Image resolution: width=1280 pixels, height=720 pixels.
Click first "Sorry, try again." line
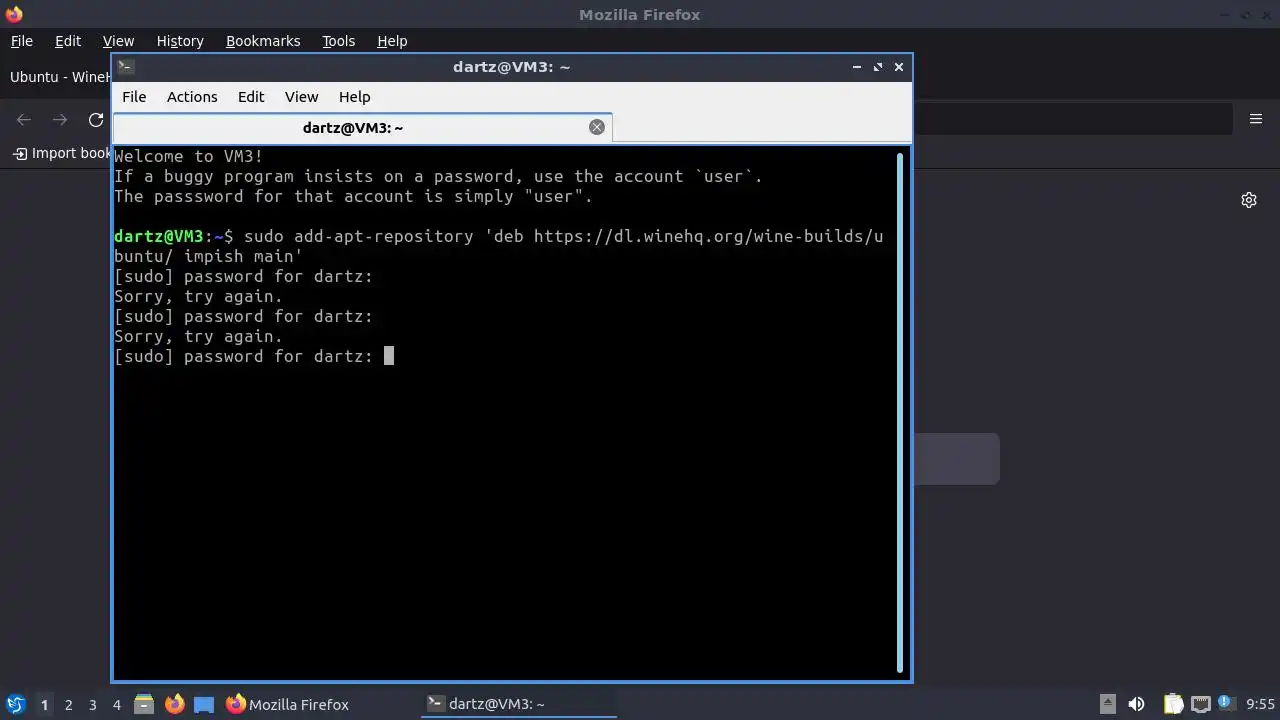[x=199, y=296]
